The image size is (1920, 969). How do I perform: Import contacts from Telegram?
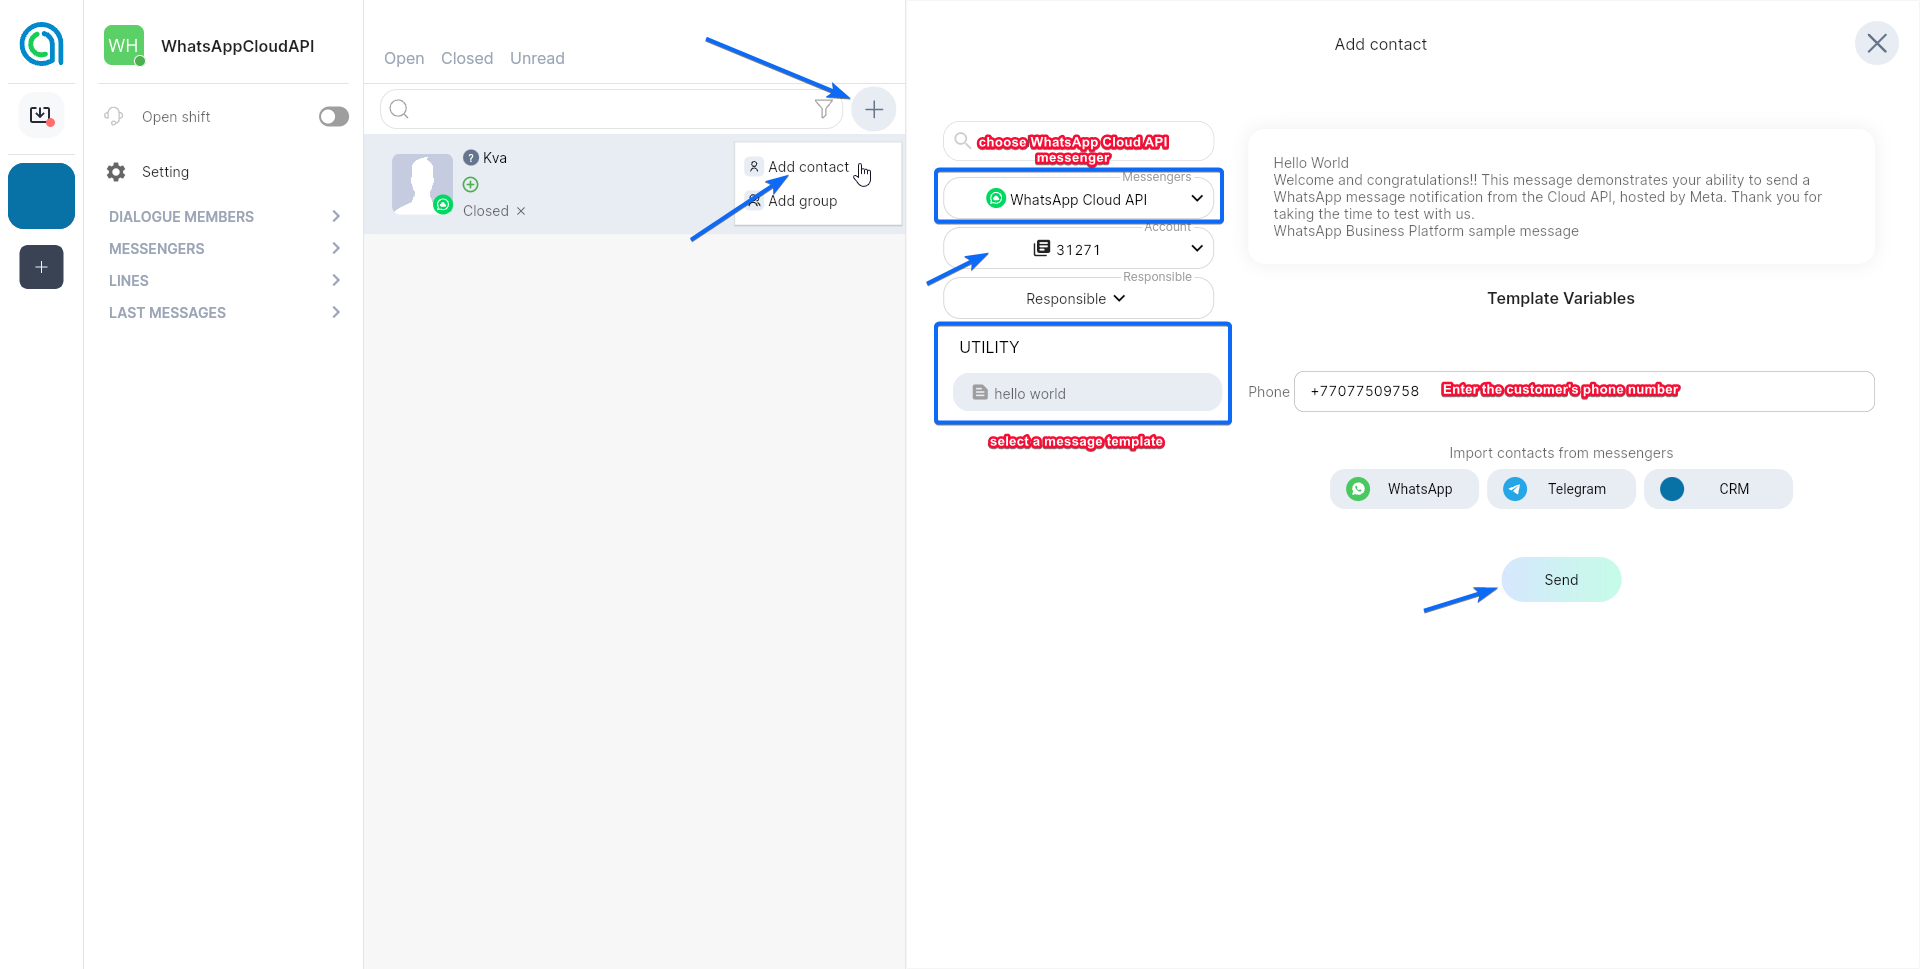tap(1560, 489)
